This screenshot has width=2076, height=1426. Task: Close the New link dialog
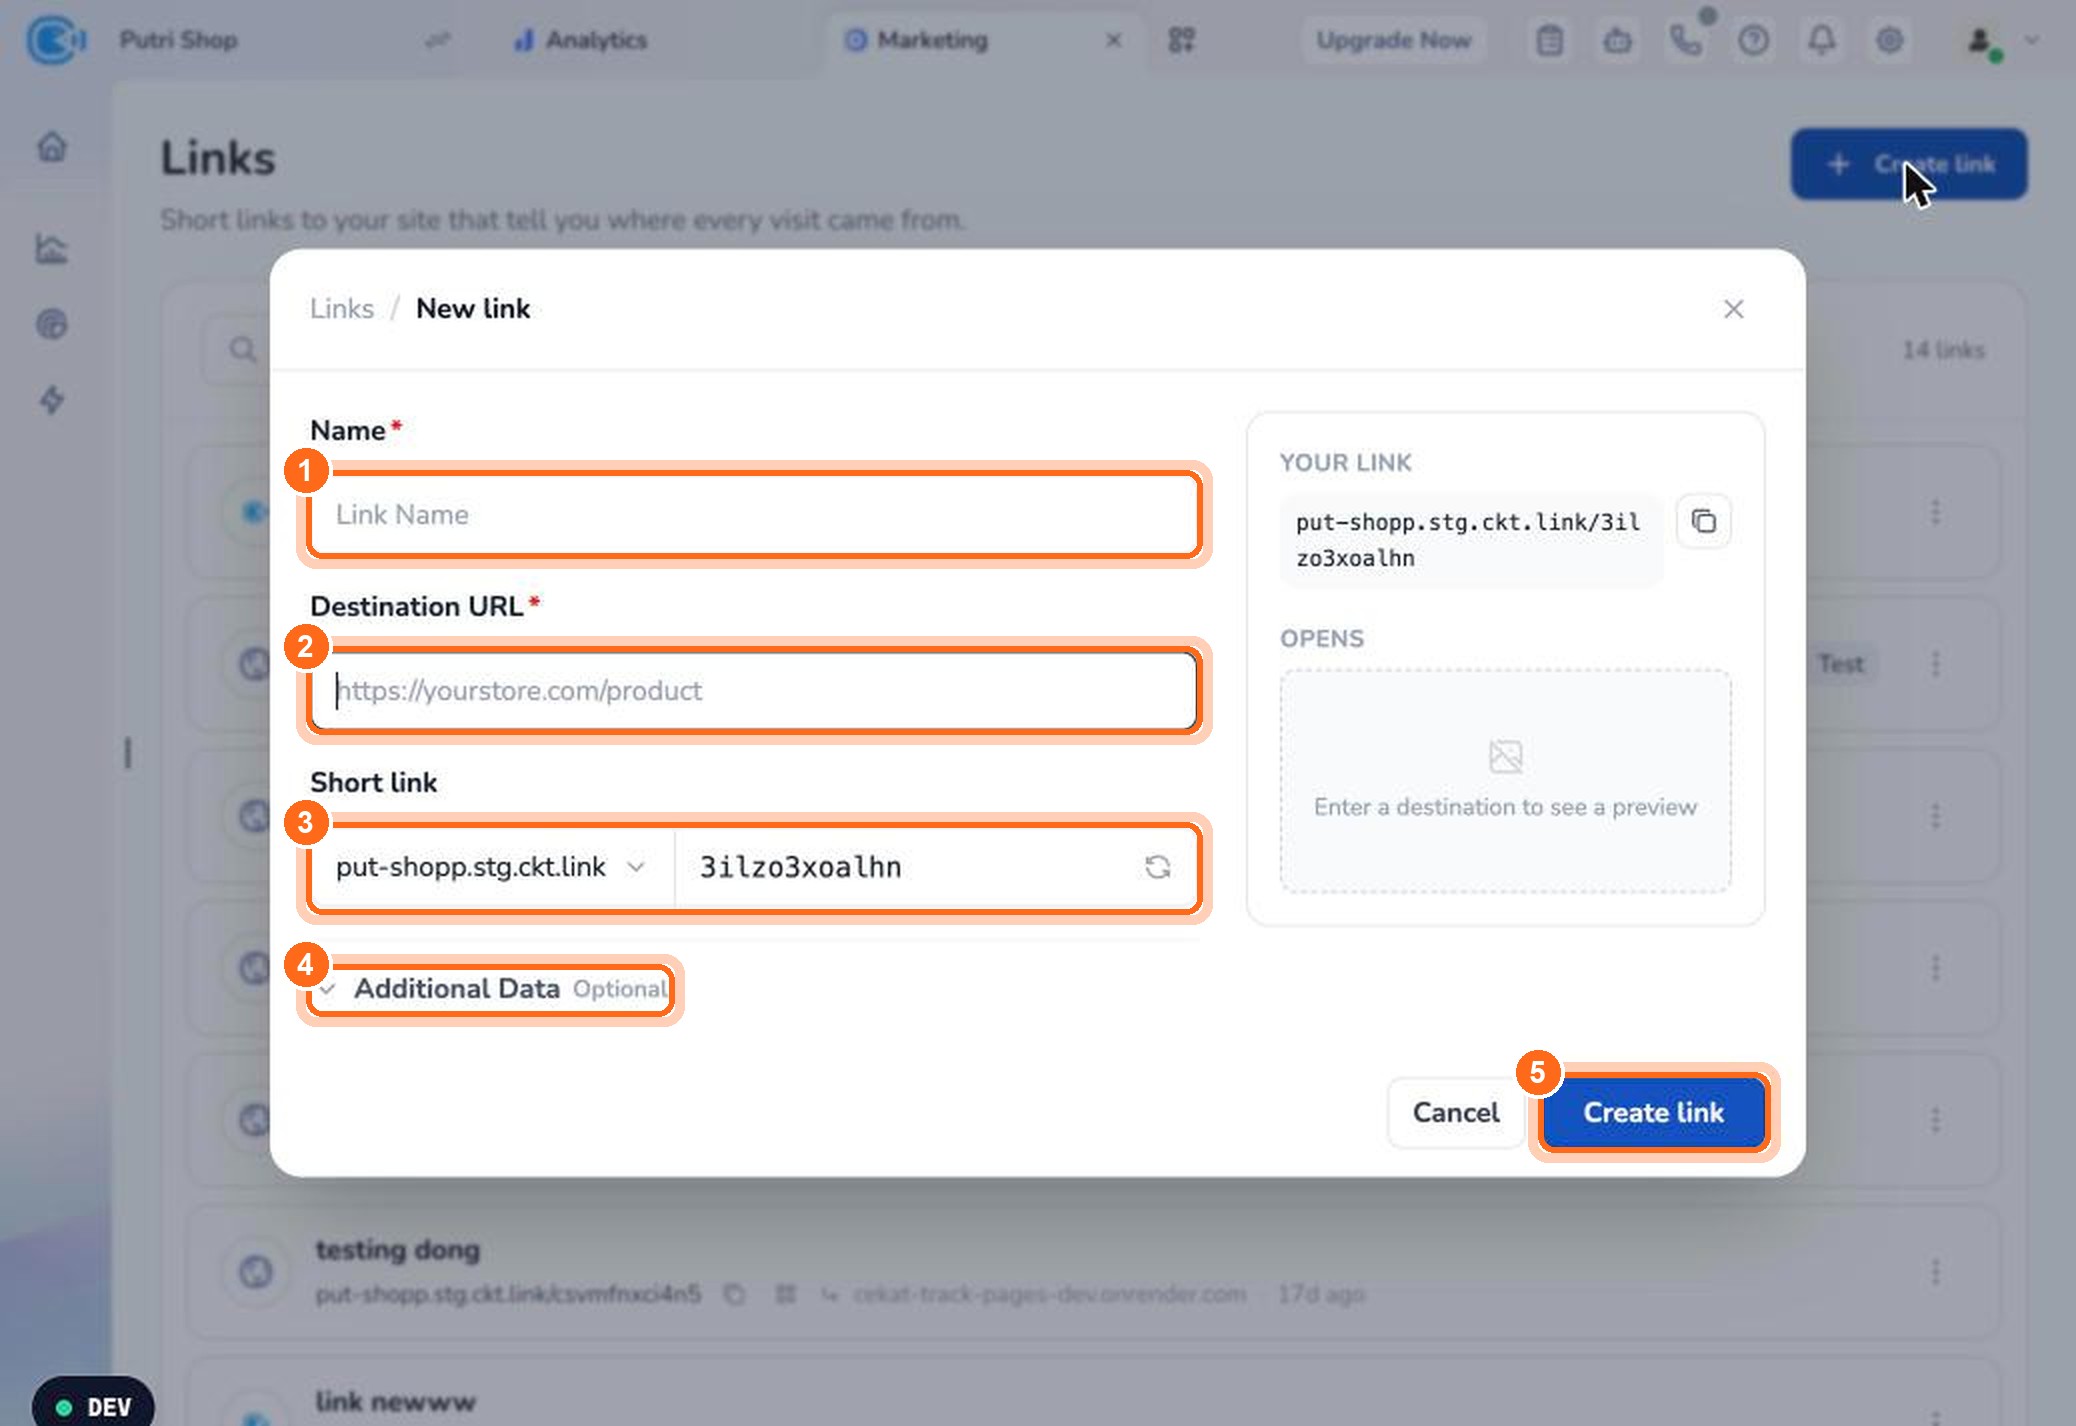(1734, 309)
